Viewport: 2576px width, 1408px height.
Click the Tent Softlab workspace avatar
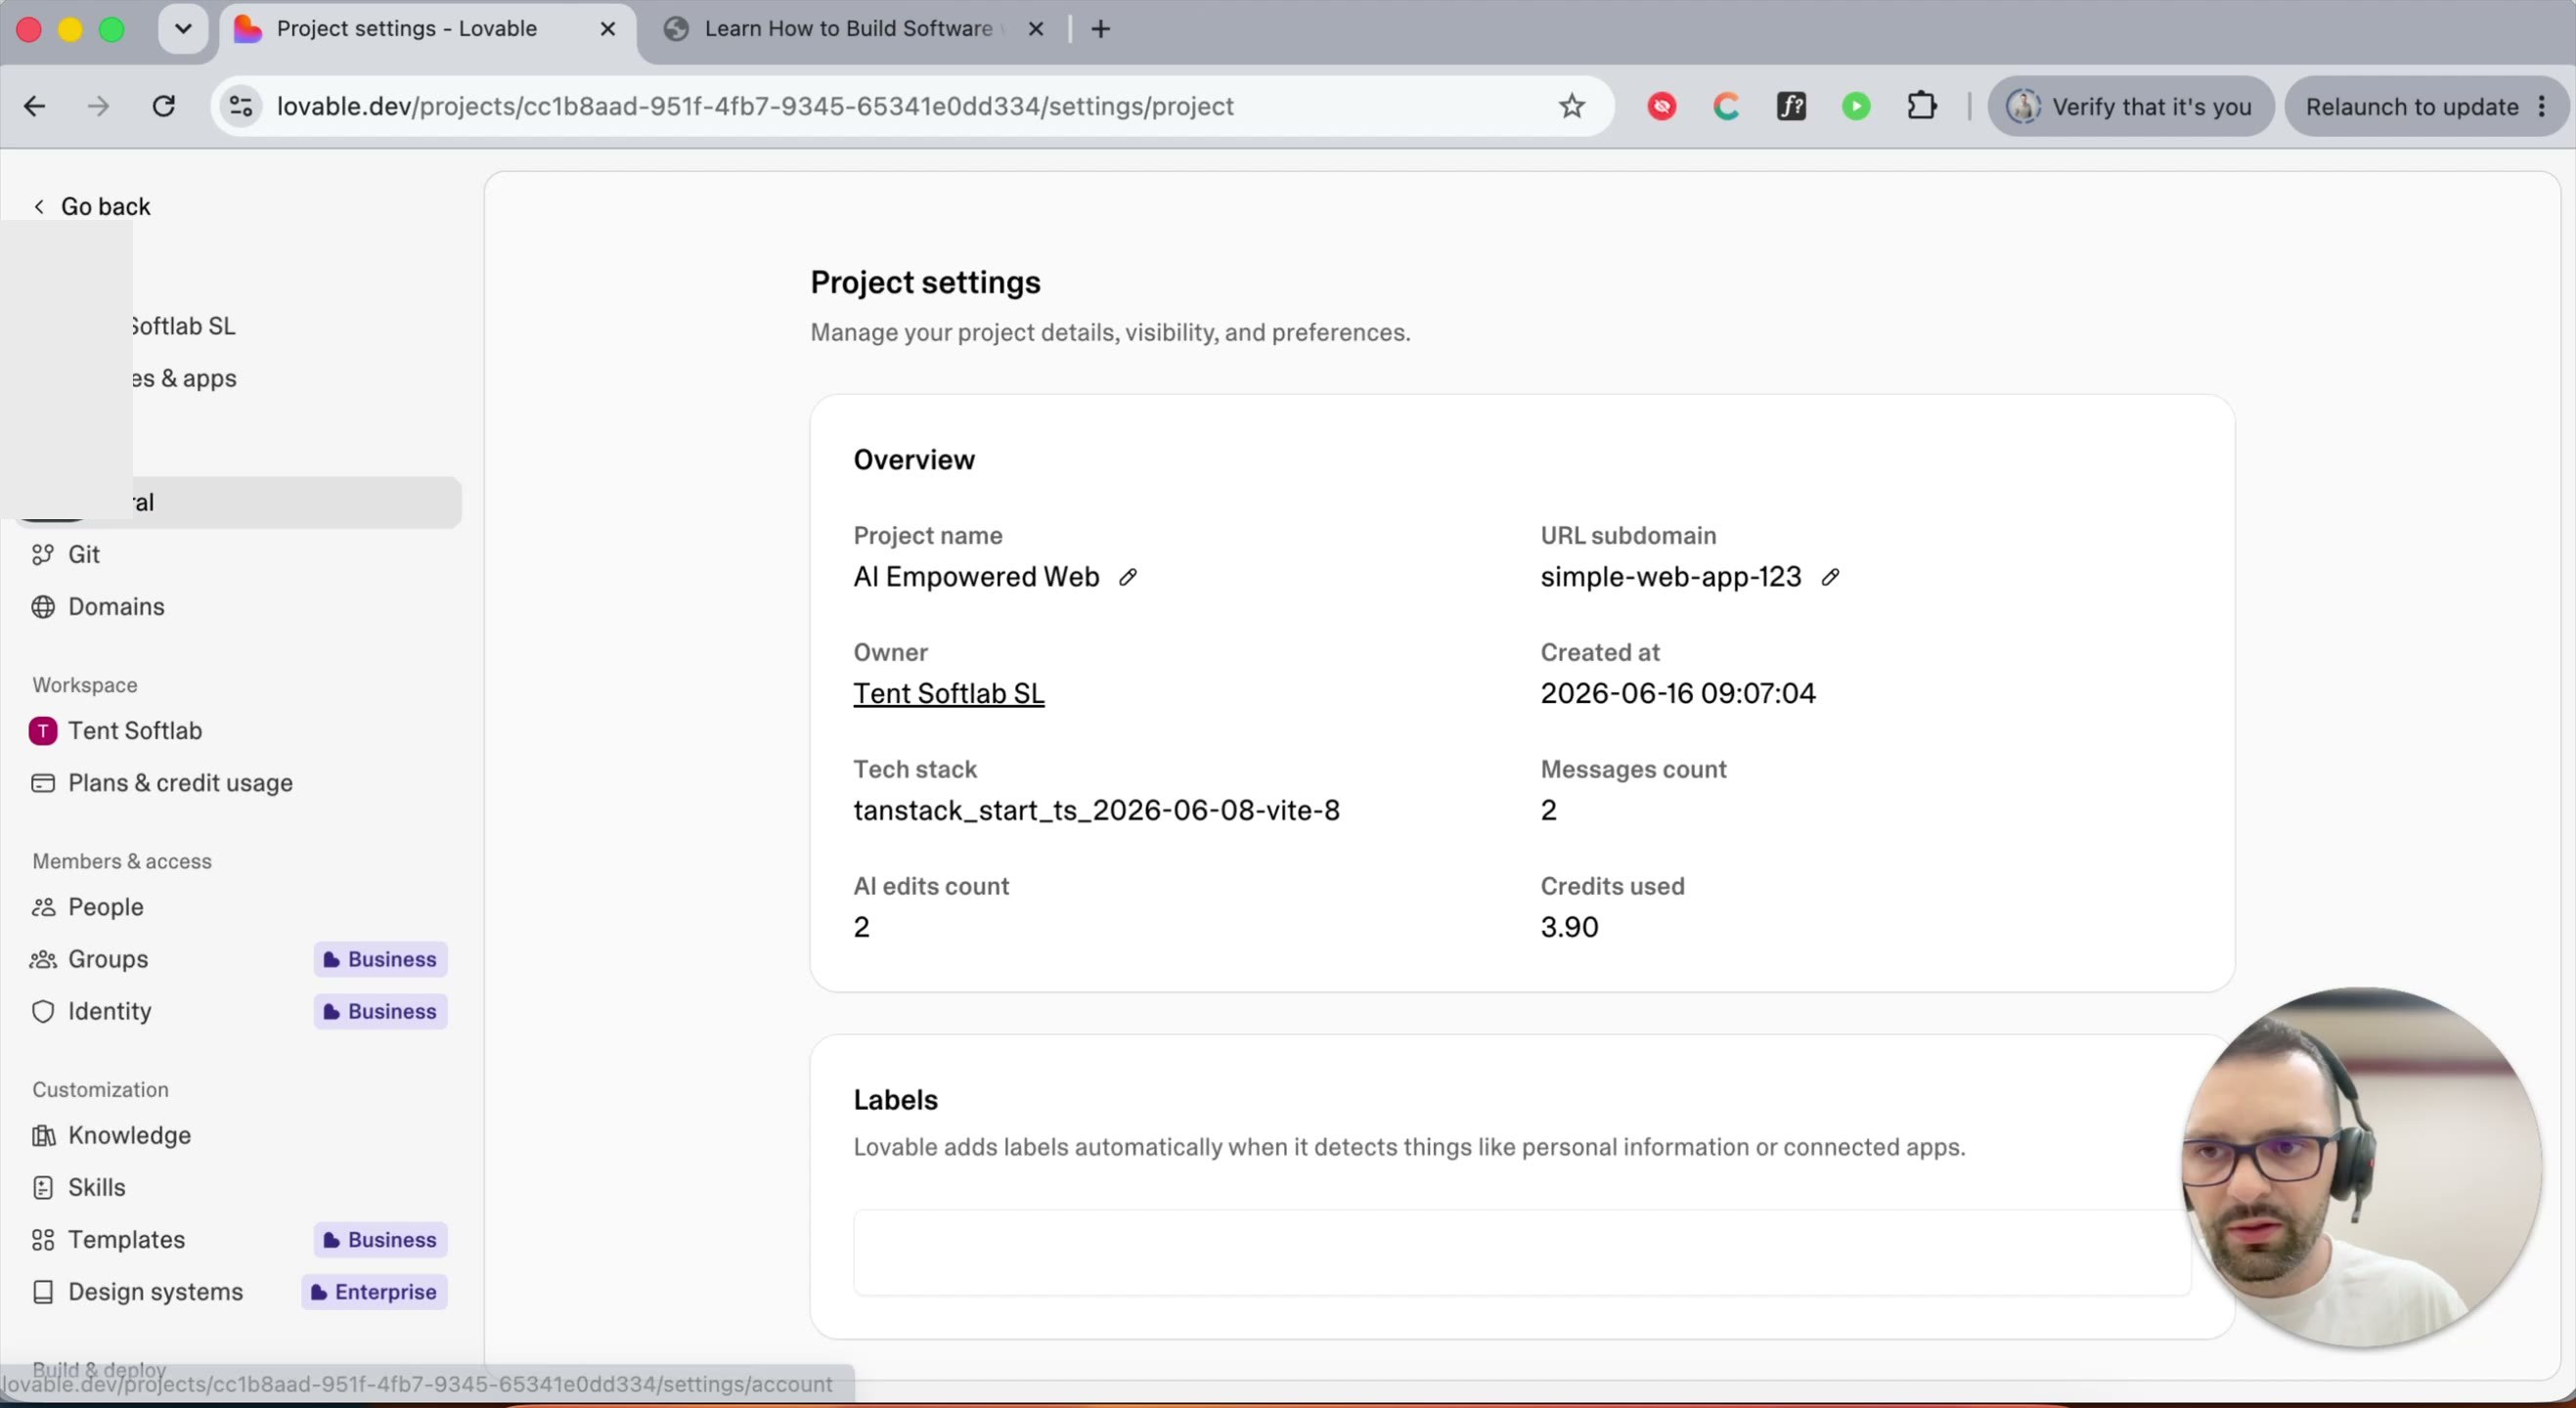click(42, 731)
